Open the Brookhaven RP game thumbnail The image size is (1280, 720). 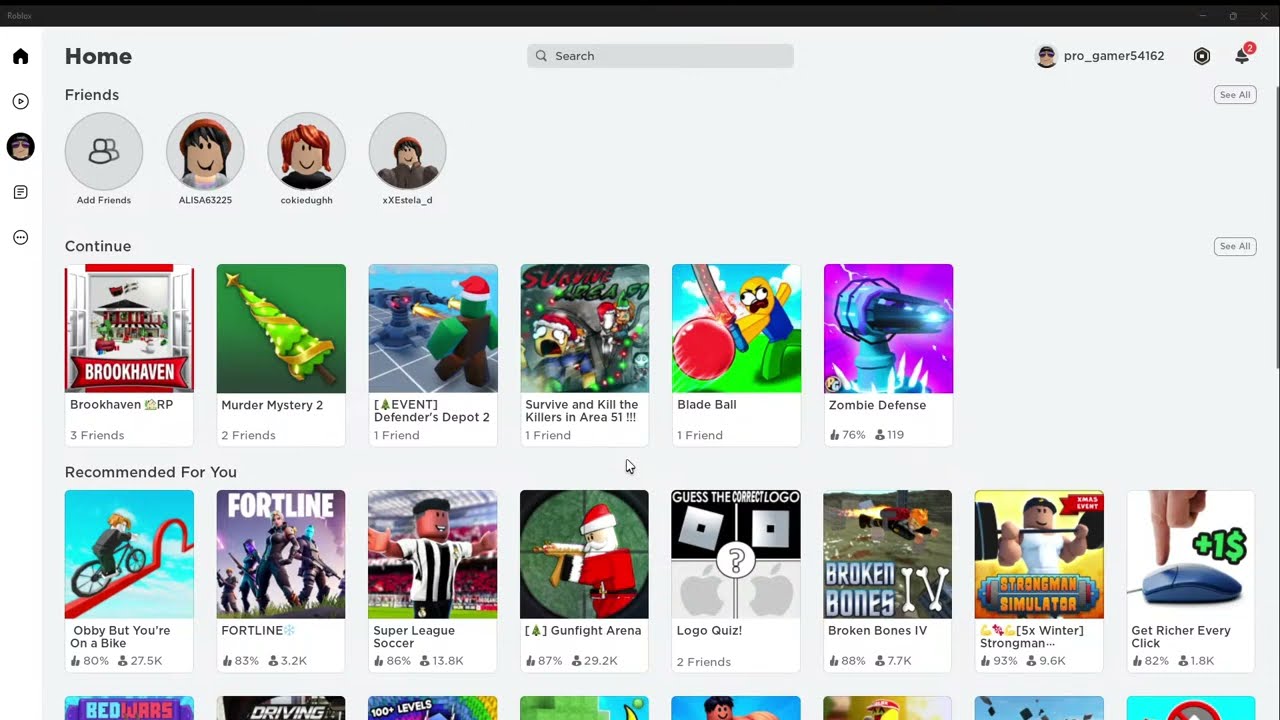(129, 328)
